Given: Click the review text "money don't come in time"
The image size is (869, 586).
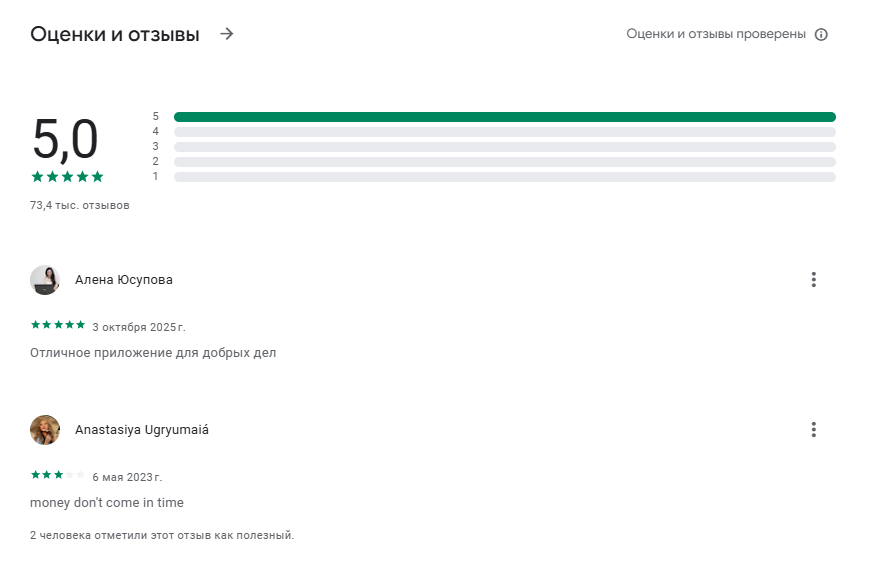Looking at the screenshot, I should [x=107, y=502].
